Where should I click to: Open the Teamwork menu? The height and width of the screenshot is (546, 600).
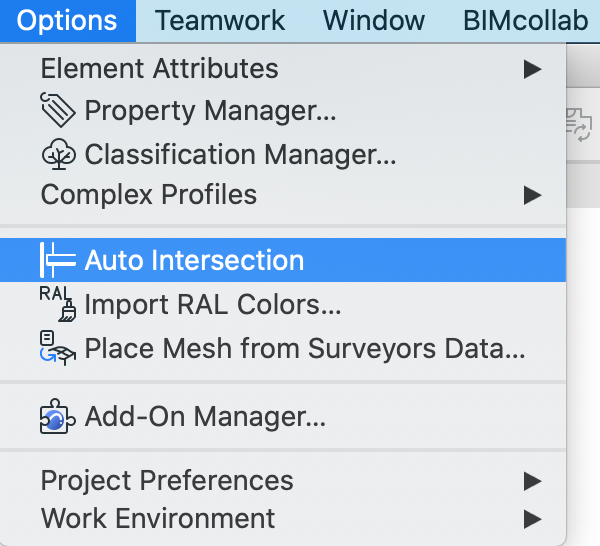coord(220,20)
